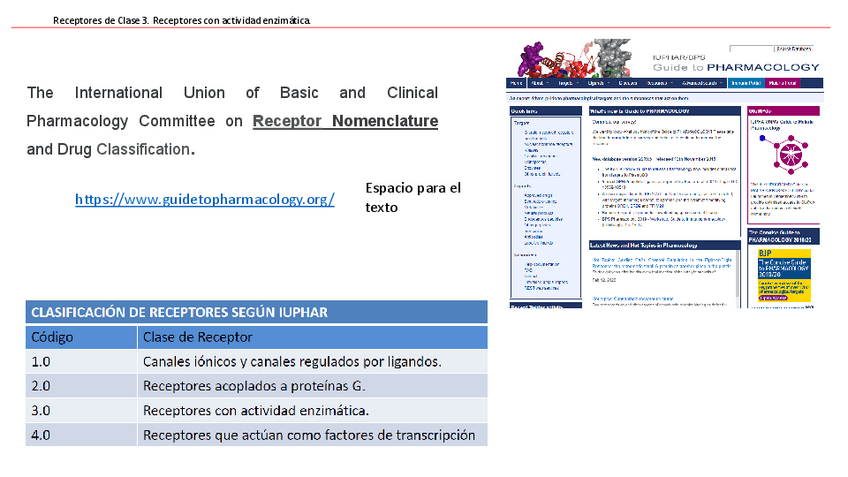Click the guidetopharmacology.org hyperlink
Viewport: 848px width, 477px height.
204,199
